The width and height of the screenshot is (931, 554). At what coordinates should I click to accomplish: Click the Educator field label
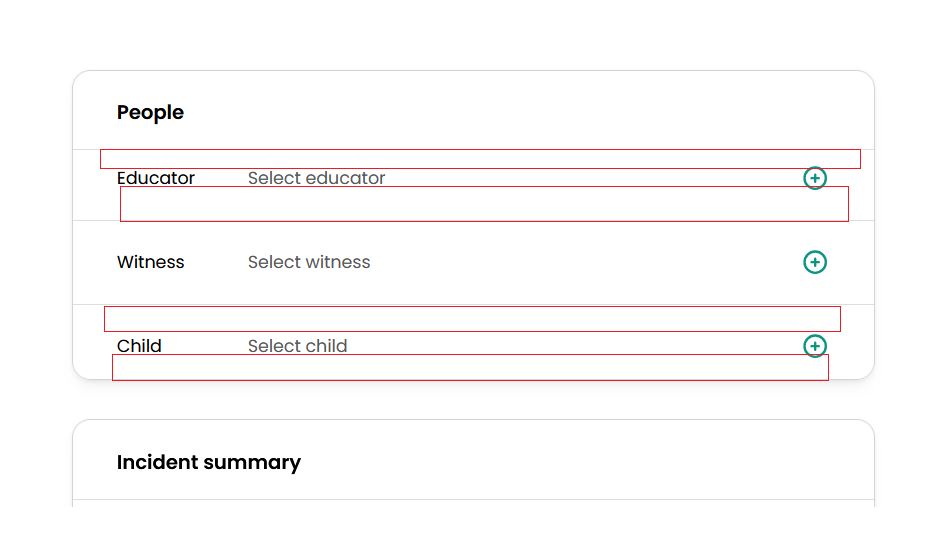(x=156, y=178)
